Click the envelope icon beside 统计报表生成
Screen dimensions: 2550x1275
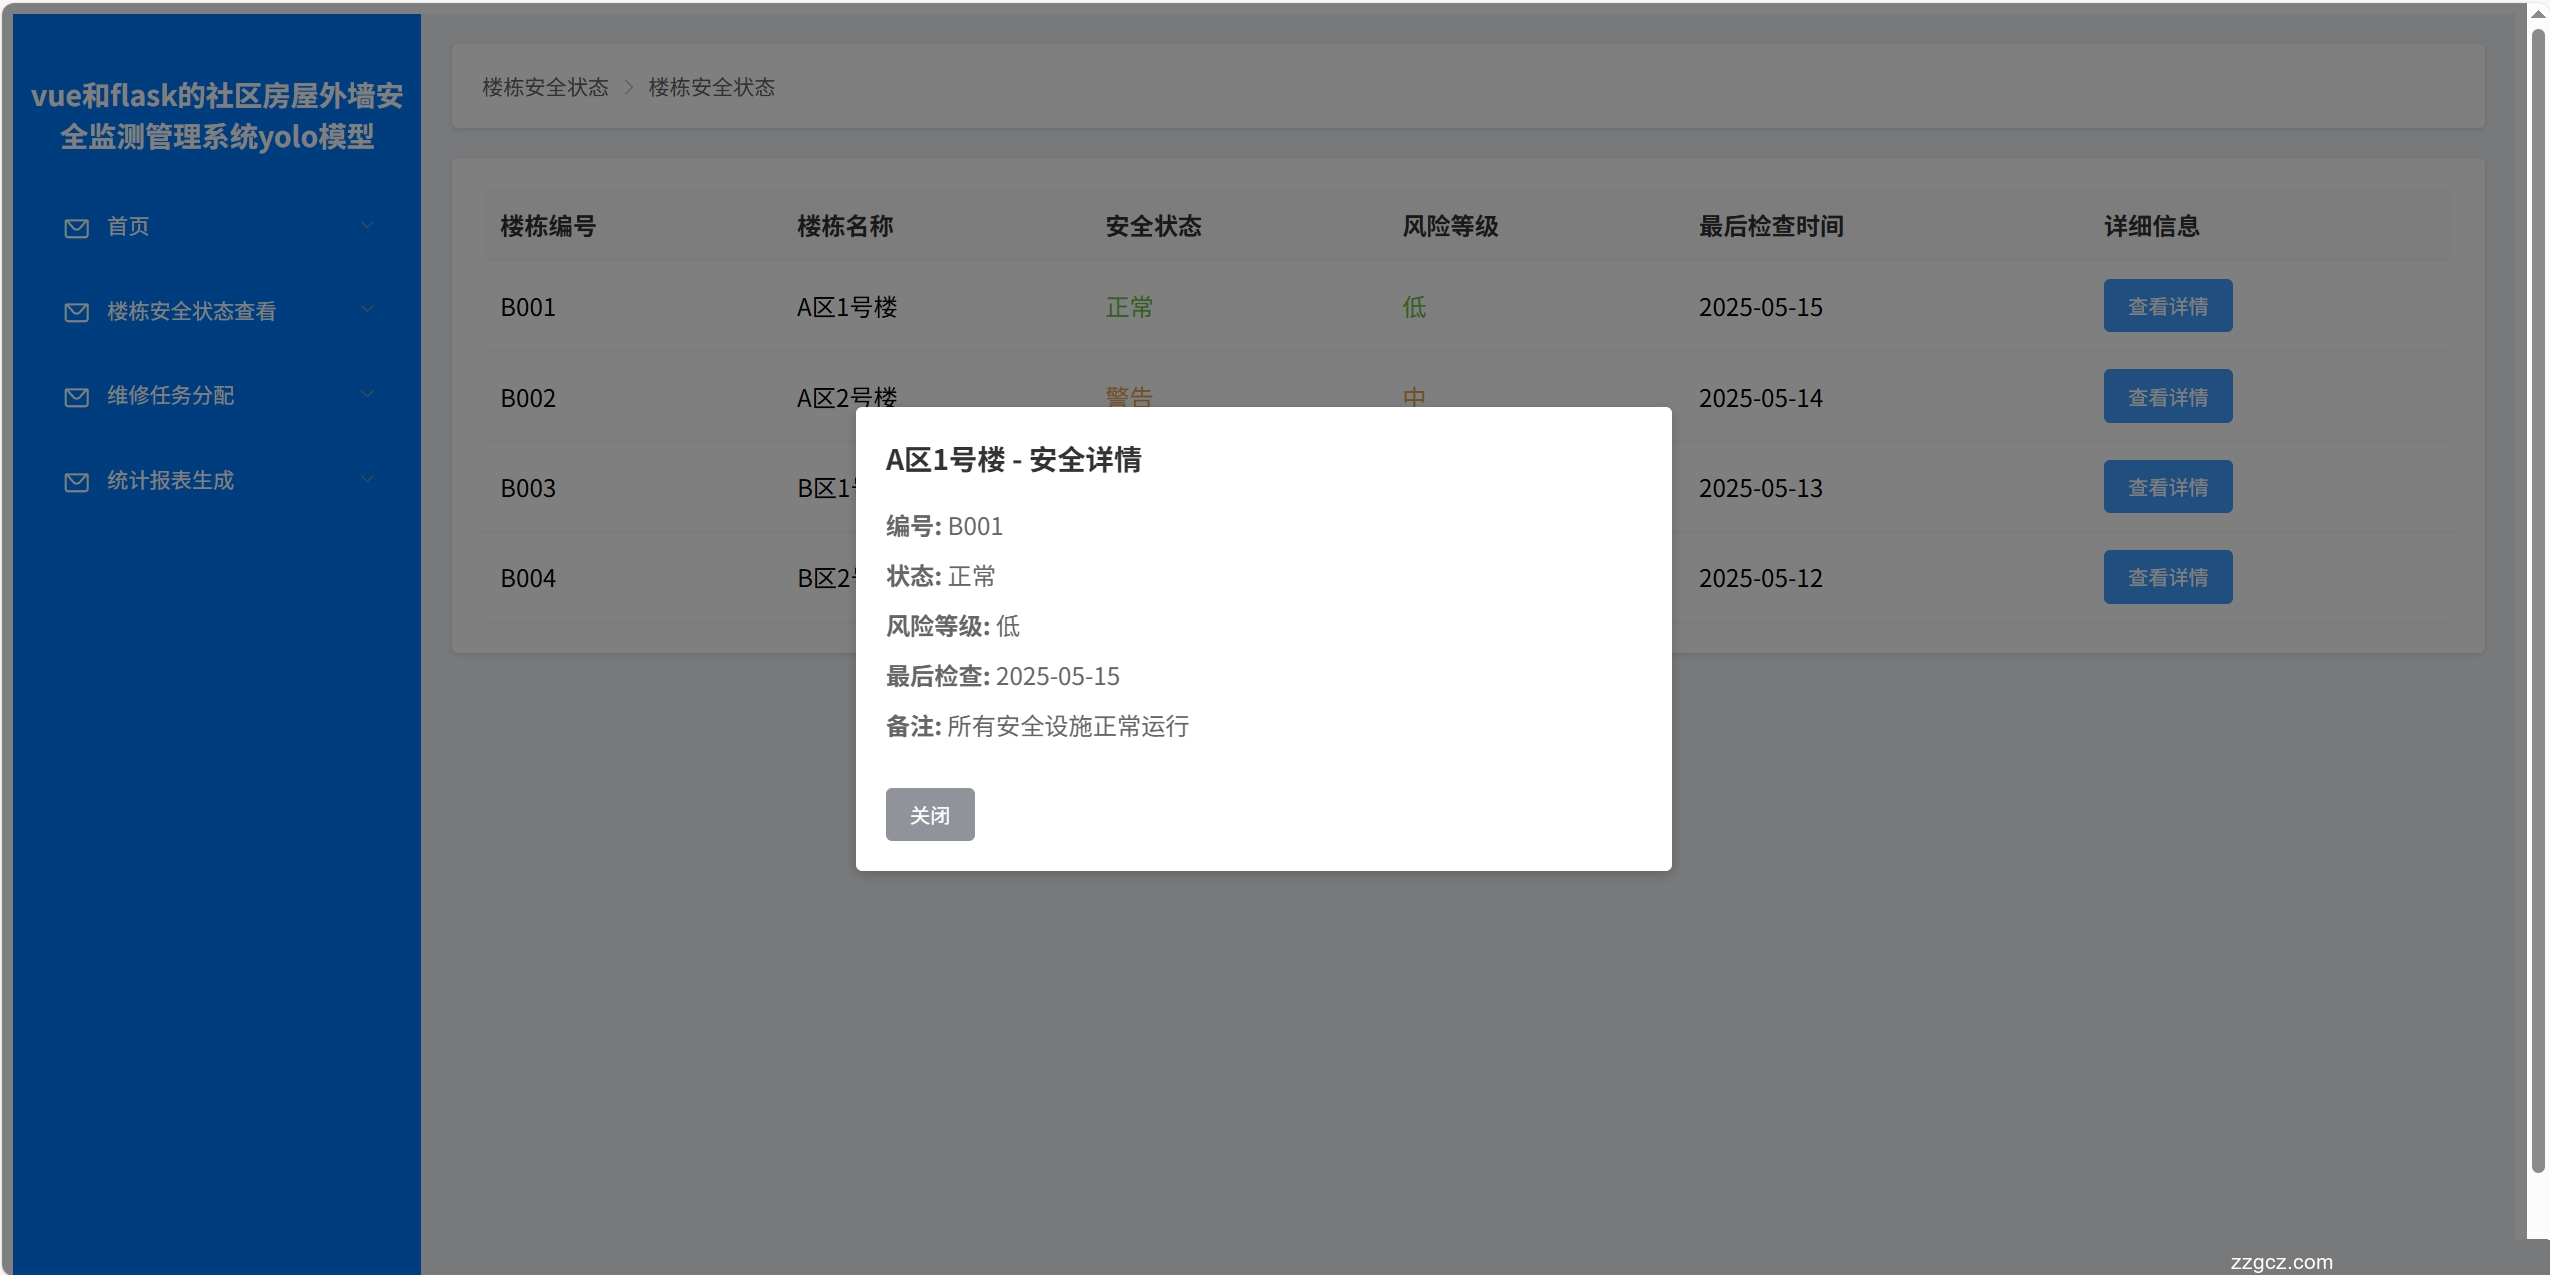(x=76, y=482)
